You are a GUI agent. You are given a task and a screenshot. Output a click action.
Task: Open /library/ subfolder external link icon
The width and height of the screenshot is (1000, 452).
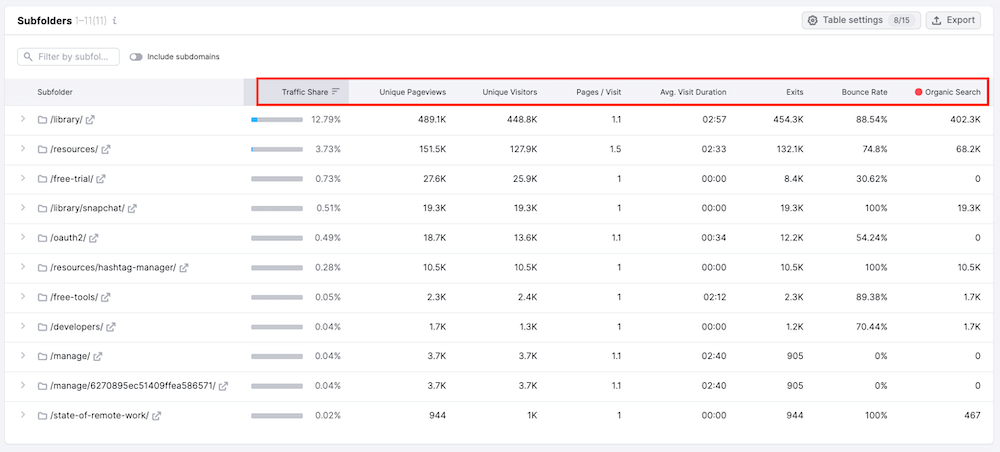(91, 120)
